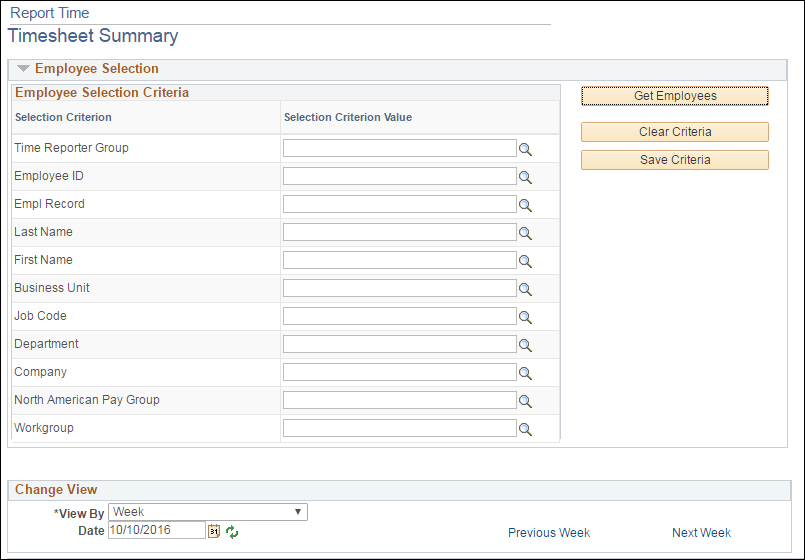Click the Change View heading

56,489
